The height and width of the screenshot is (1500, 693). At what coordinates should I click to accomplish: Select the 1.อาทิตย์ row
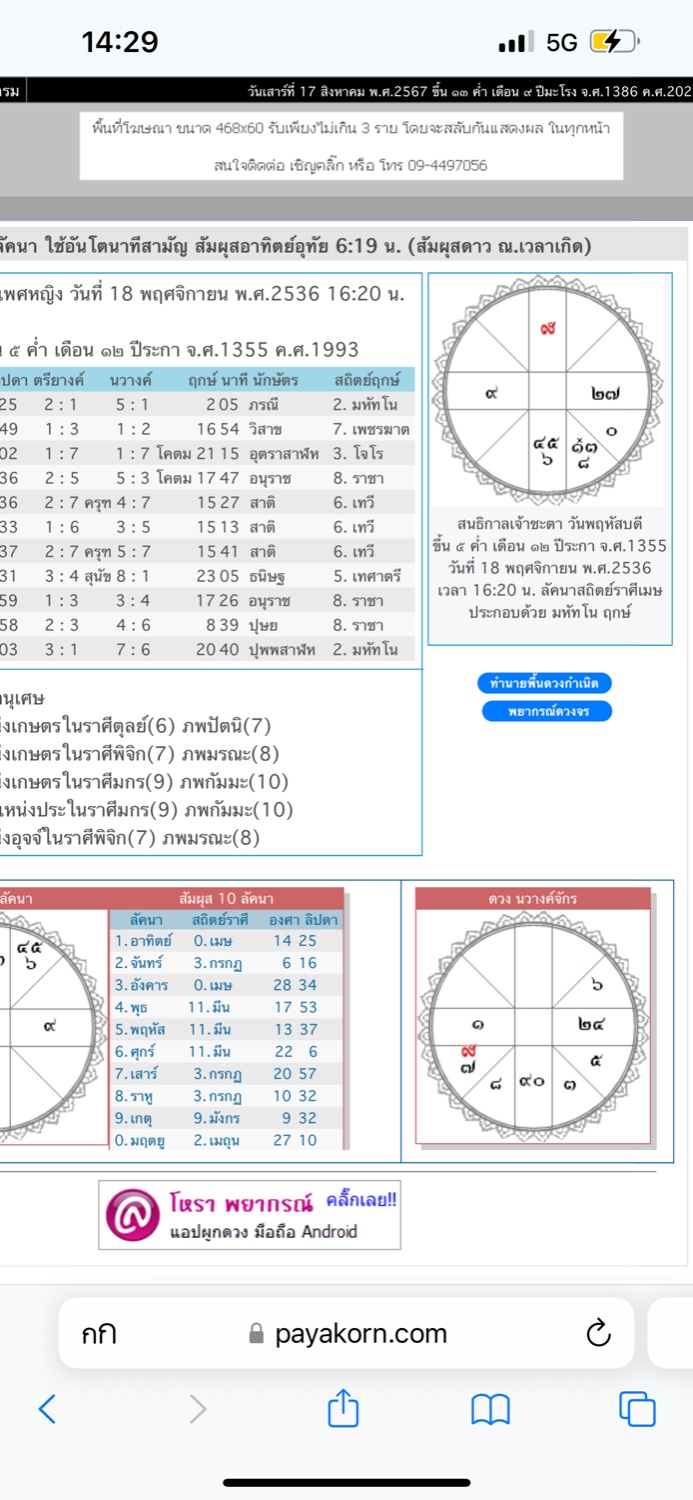226,941
